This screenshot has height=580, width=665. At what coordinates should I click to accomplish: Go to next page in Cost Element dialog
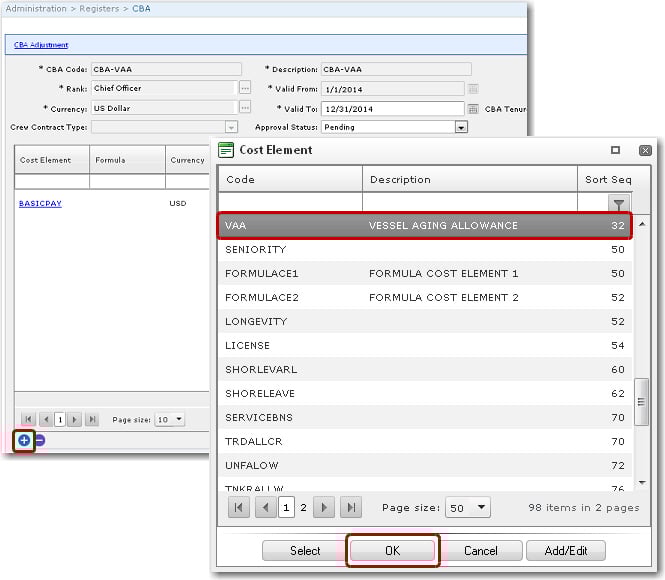tap(324, 508)
